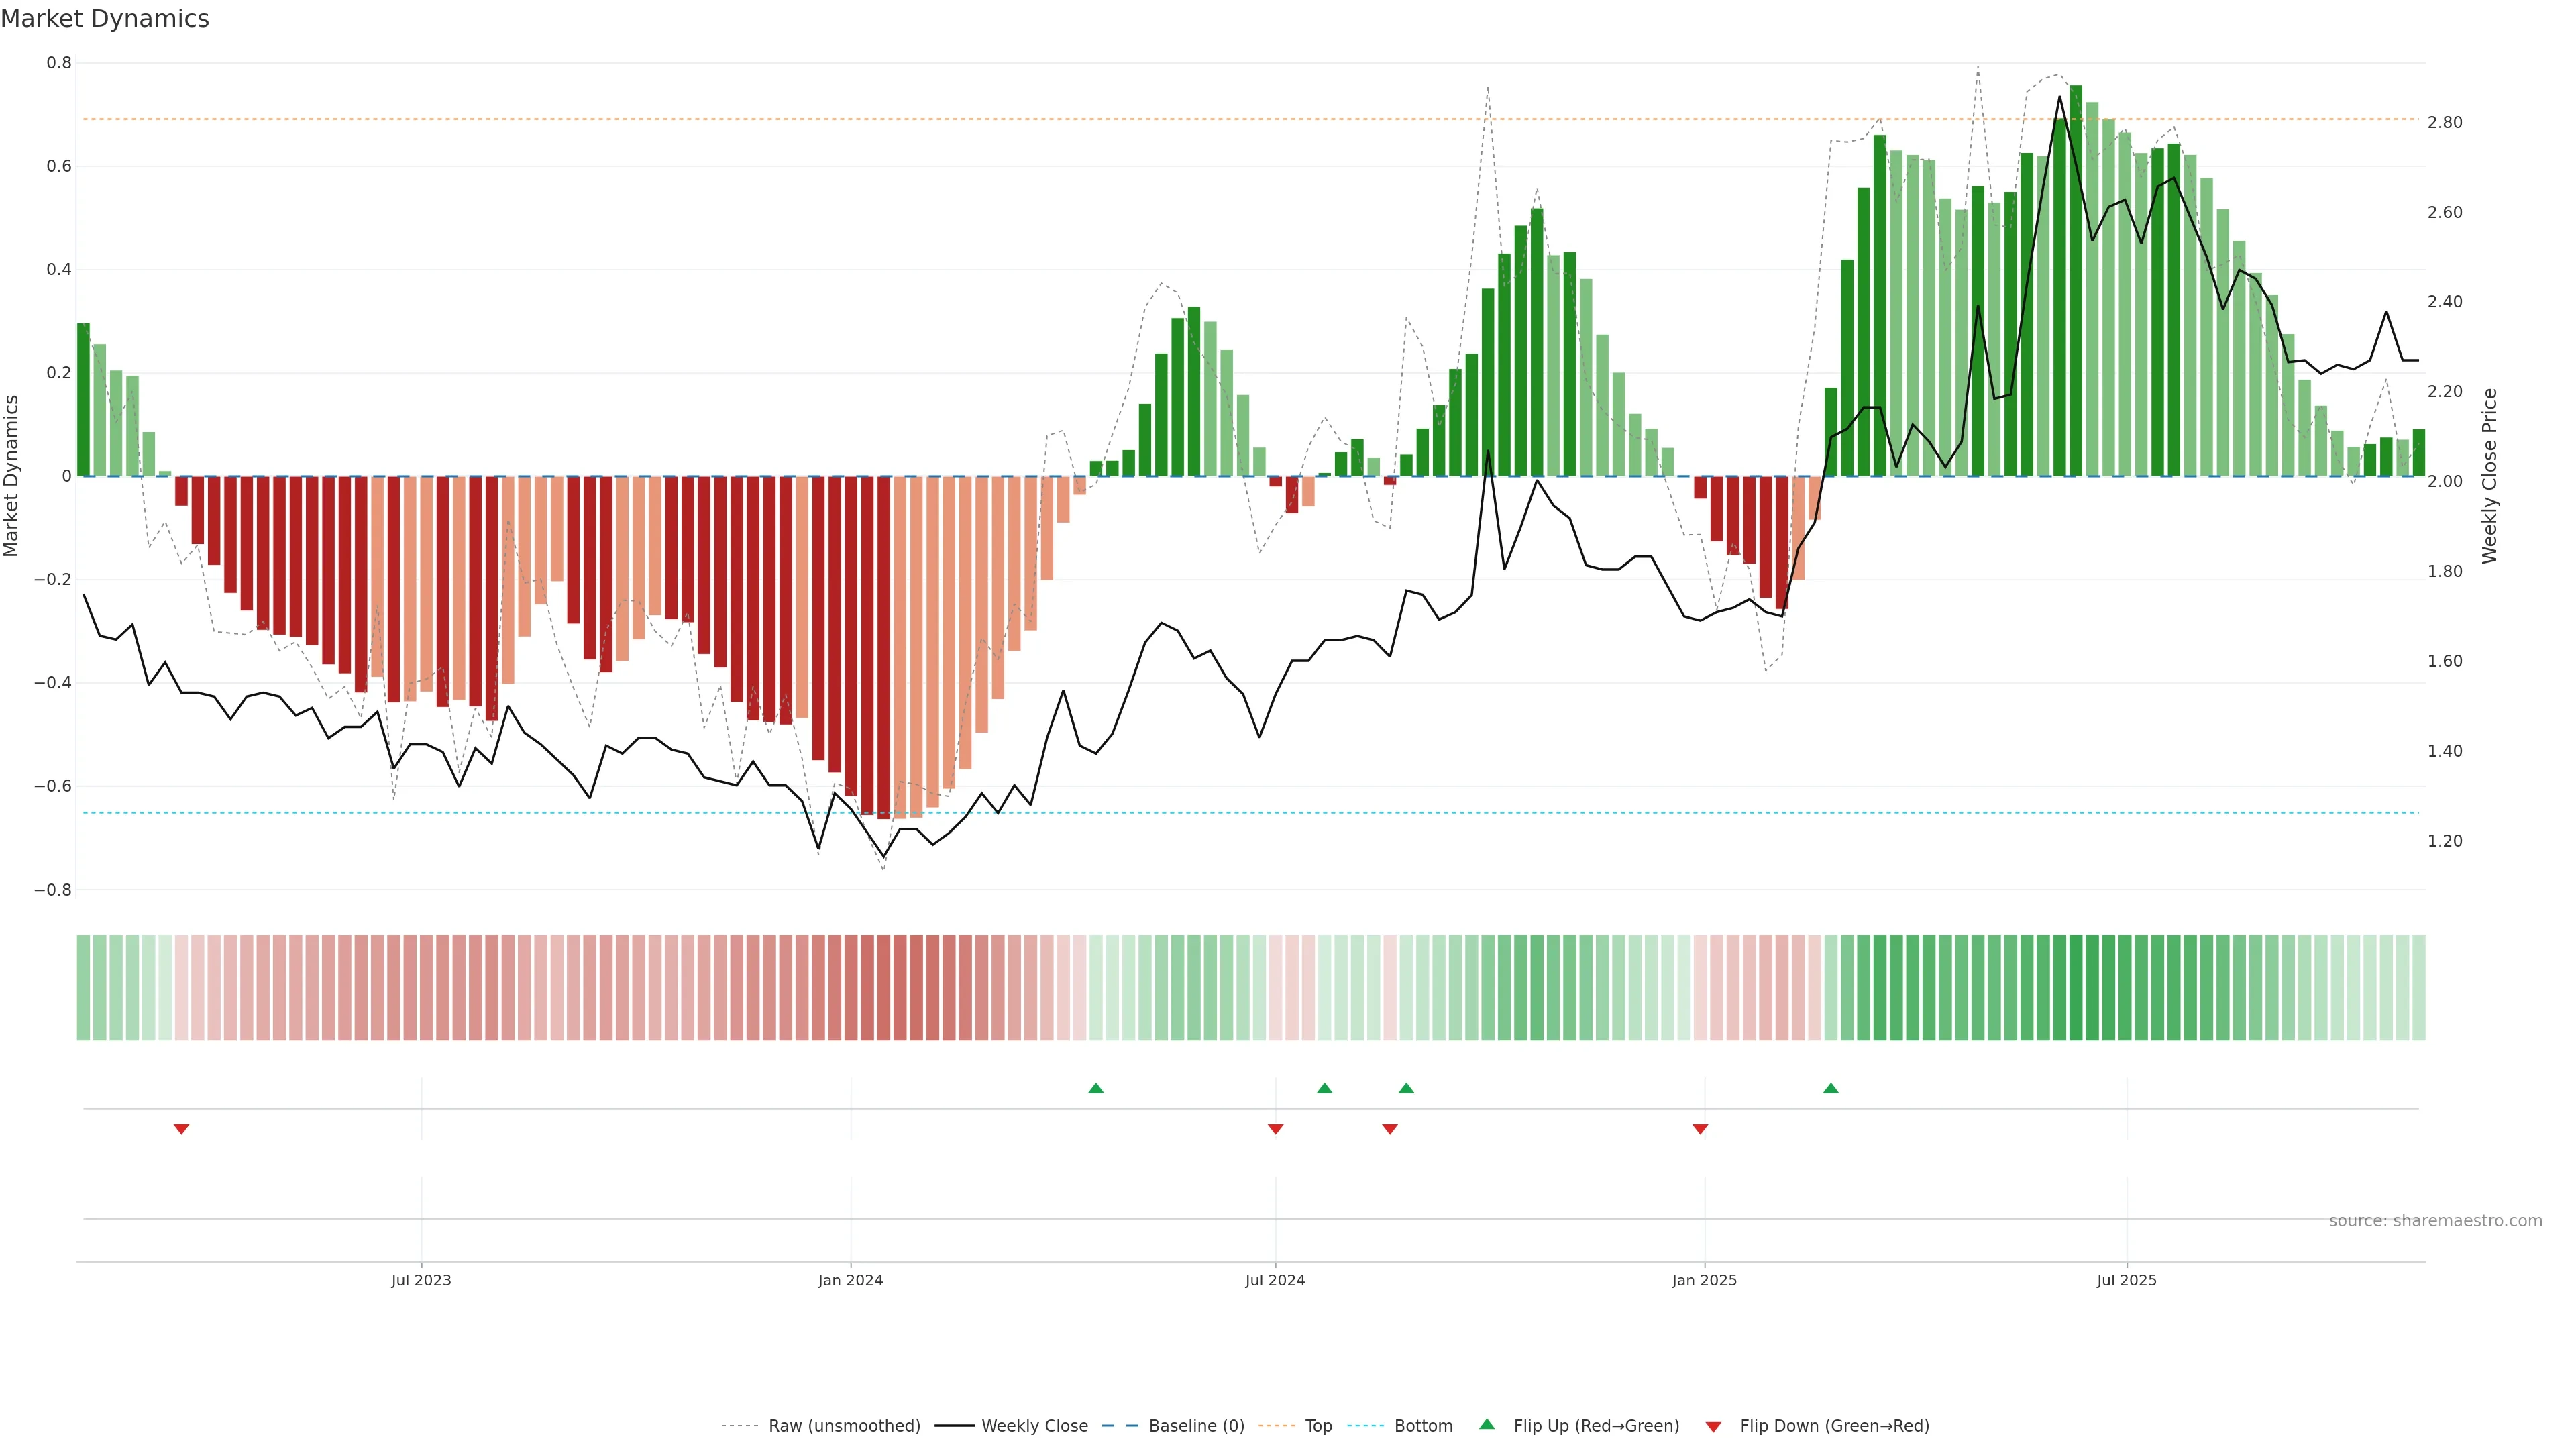Click the Weekly Close Price axis title
The height and width of the screenshot is (1449, 2576).
pos(2489,476)
